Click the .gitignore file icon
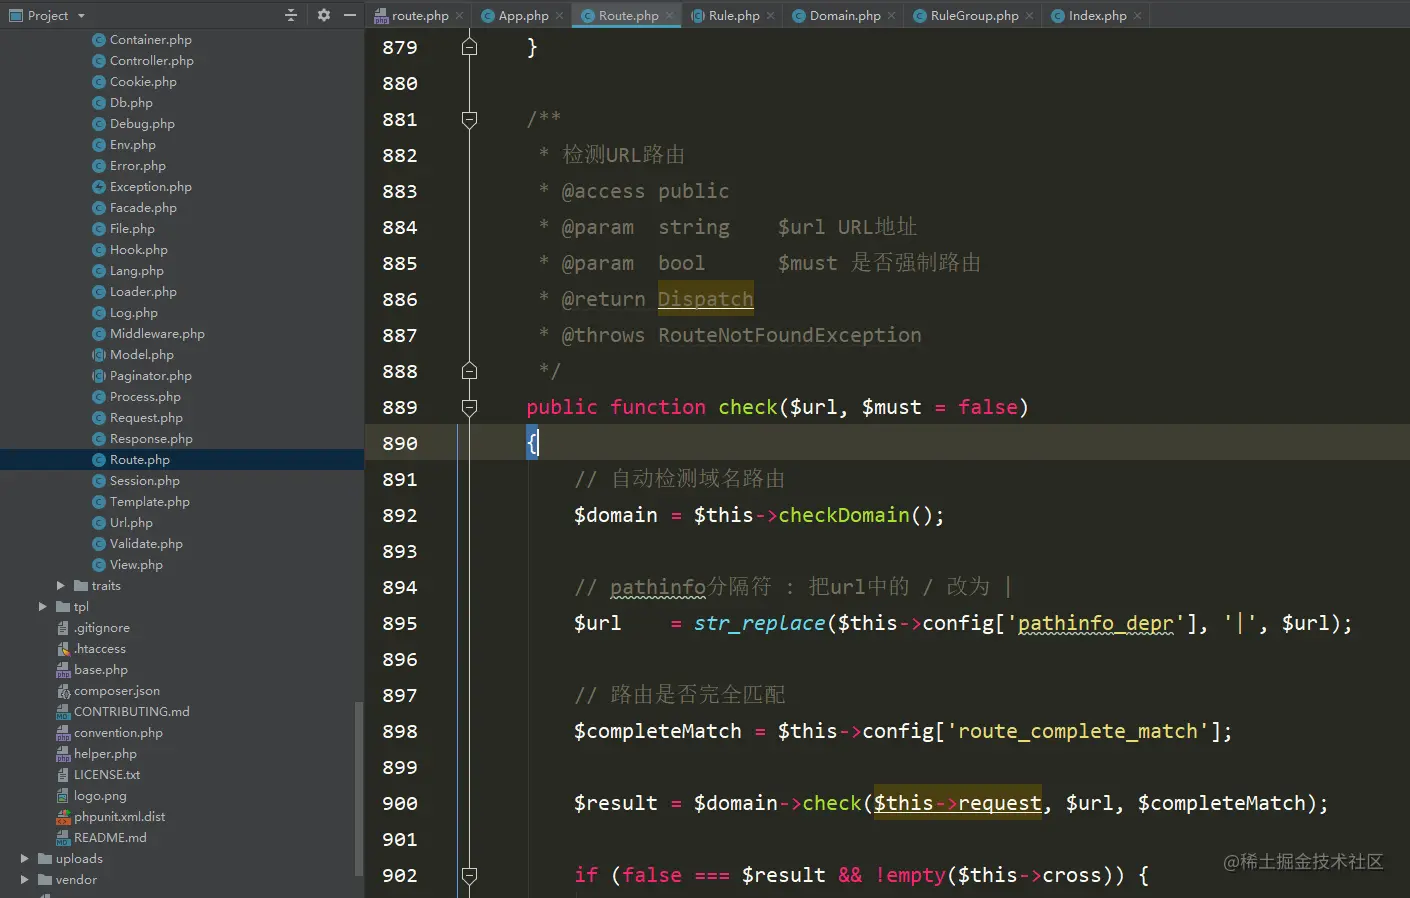 point(63,628)
